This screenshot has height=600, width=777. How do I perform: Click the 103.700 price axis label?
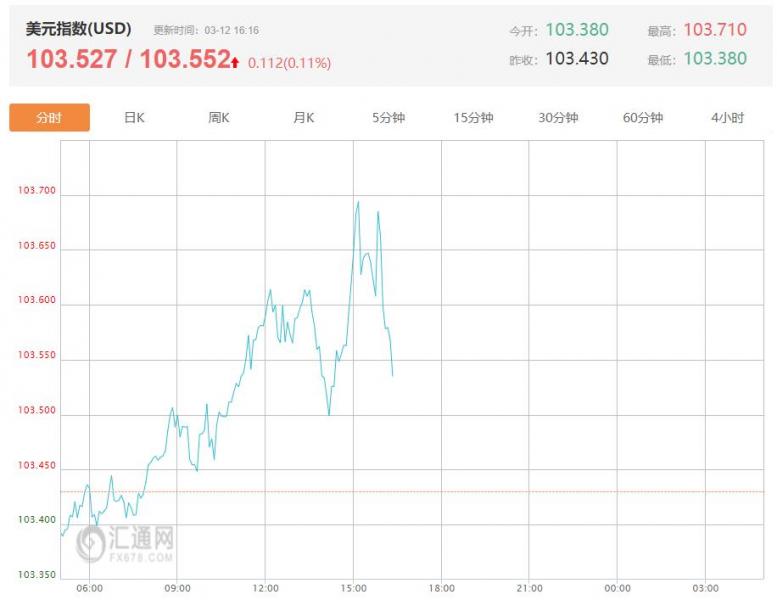pos(36,191)
